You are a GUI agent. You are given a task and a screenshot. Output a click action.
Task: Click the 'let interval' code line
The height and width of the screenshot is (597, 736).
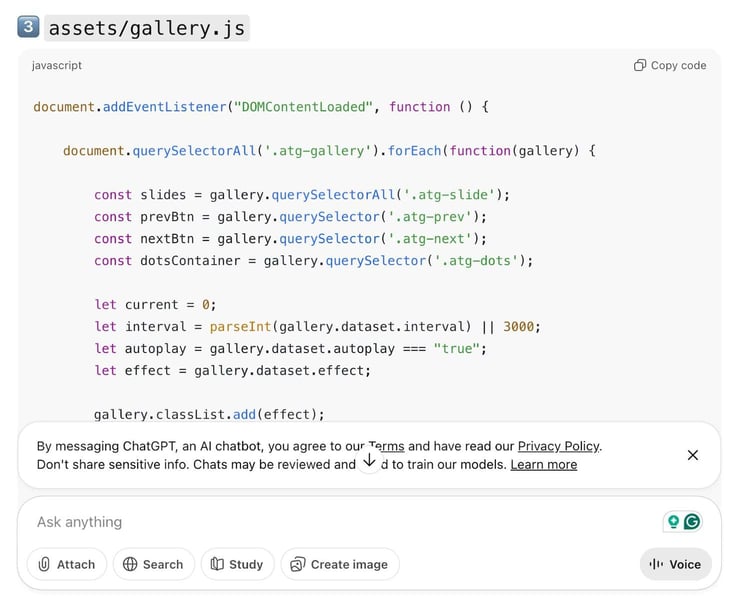pos(317,327)
